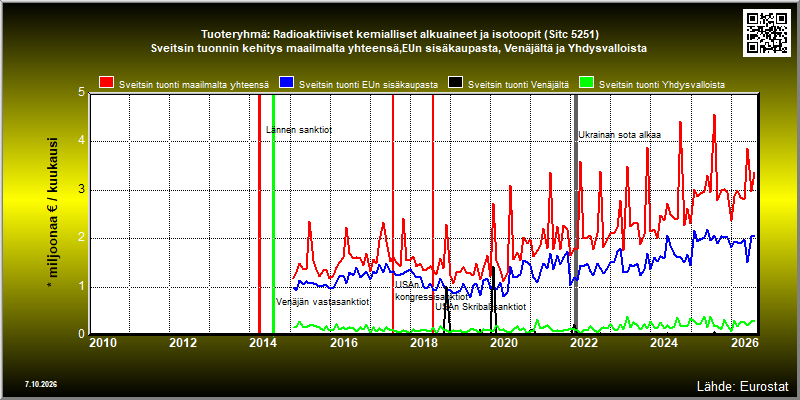Click the gray Ukraine war vertical marker line
The height and width of the screenshot is (400, 800).
tap(577, 213)
